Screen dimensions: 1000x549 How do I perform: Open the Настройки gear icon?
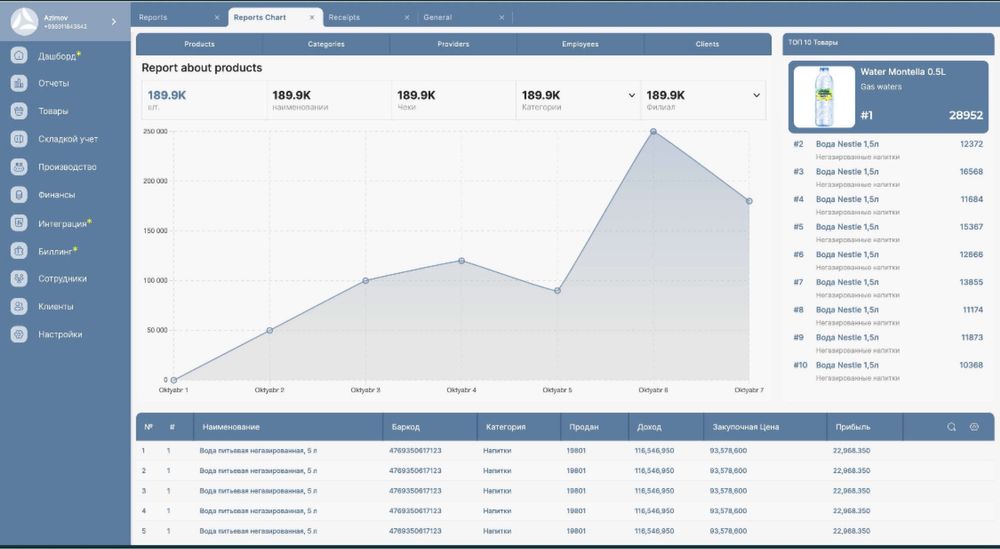tap(19, 334)
